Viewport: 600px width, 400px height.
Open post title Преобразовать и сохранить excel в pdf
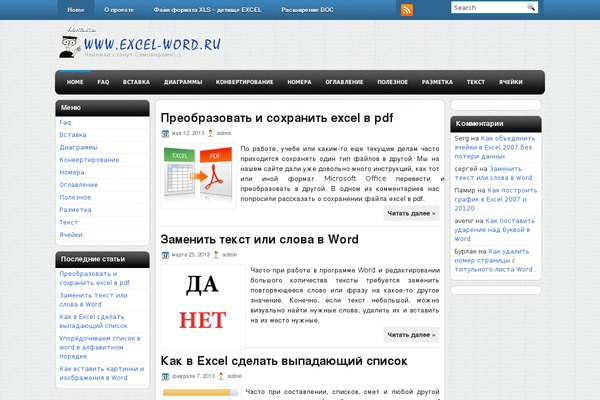pos(277,118)
